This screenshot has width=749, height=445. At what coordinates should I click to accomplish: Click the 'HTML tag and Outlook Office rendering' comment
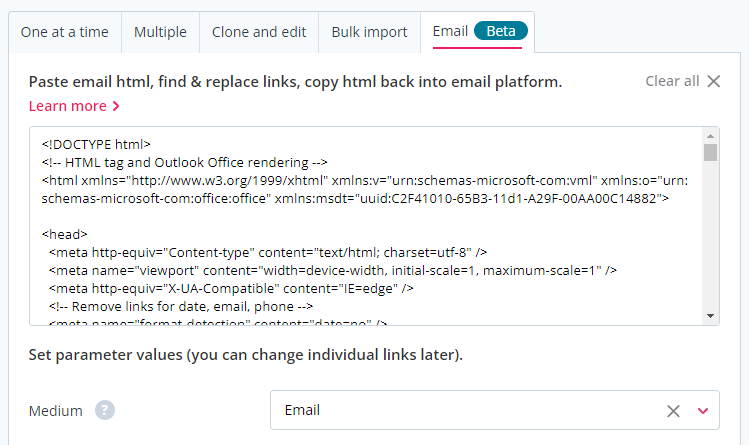pos(184,162)
